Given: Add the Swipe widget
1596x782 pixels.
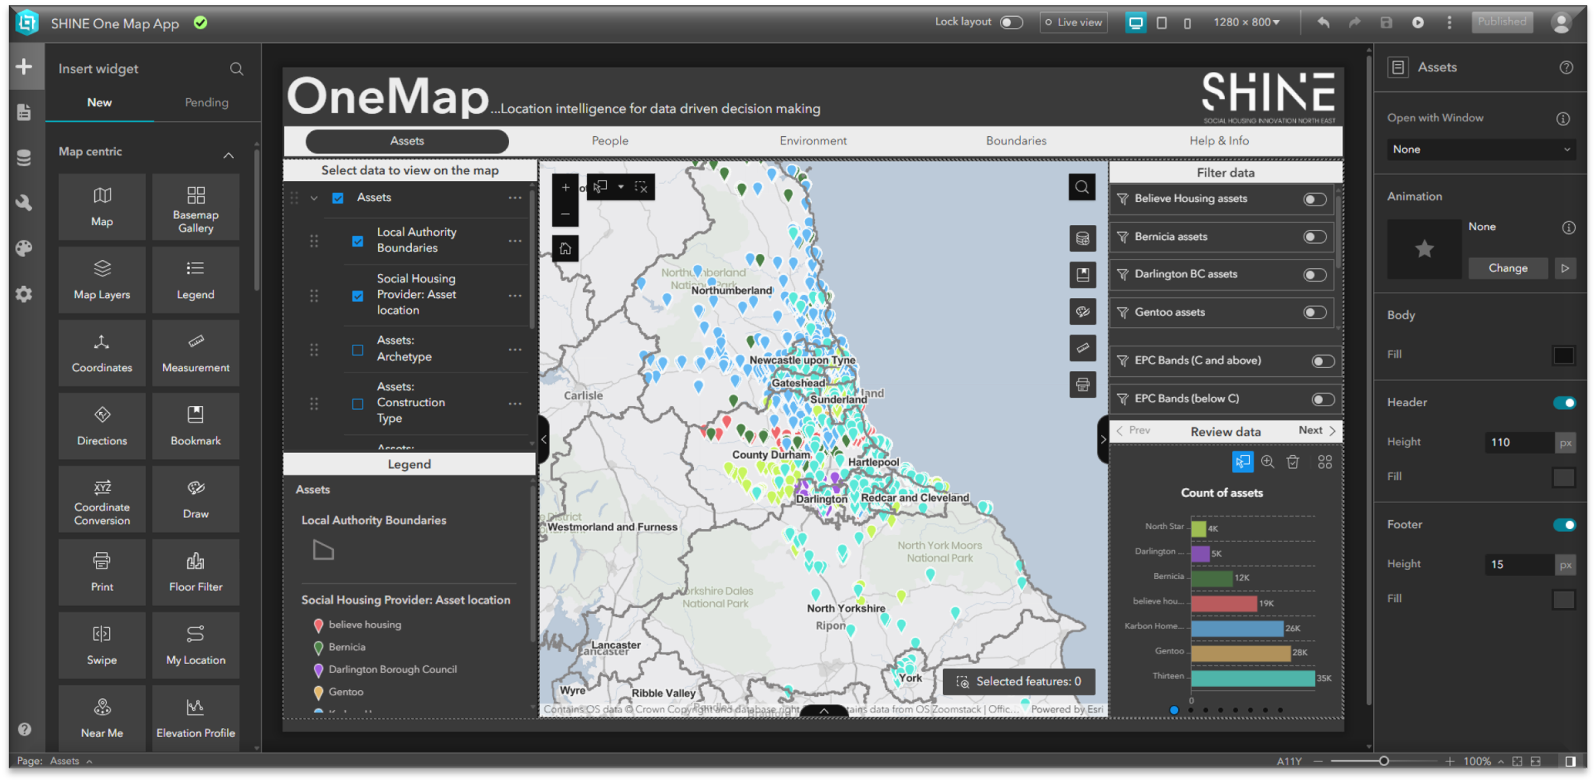Looking at the screenshot, I should [x=102, y=645].
